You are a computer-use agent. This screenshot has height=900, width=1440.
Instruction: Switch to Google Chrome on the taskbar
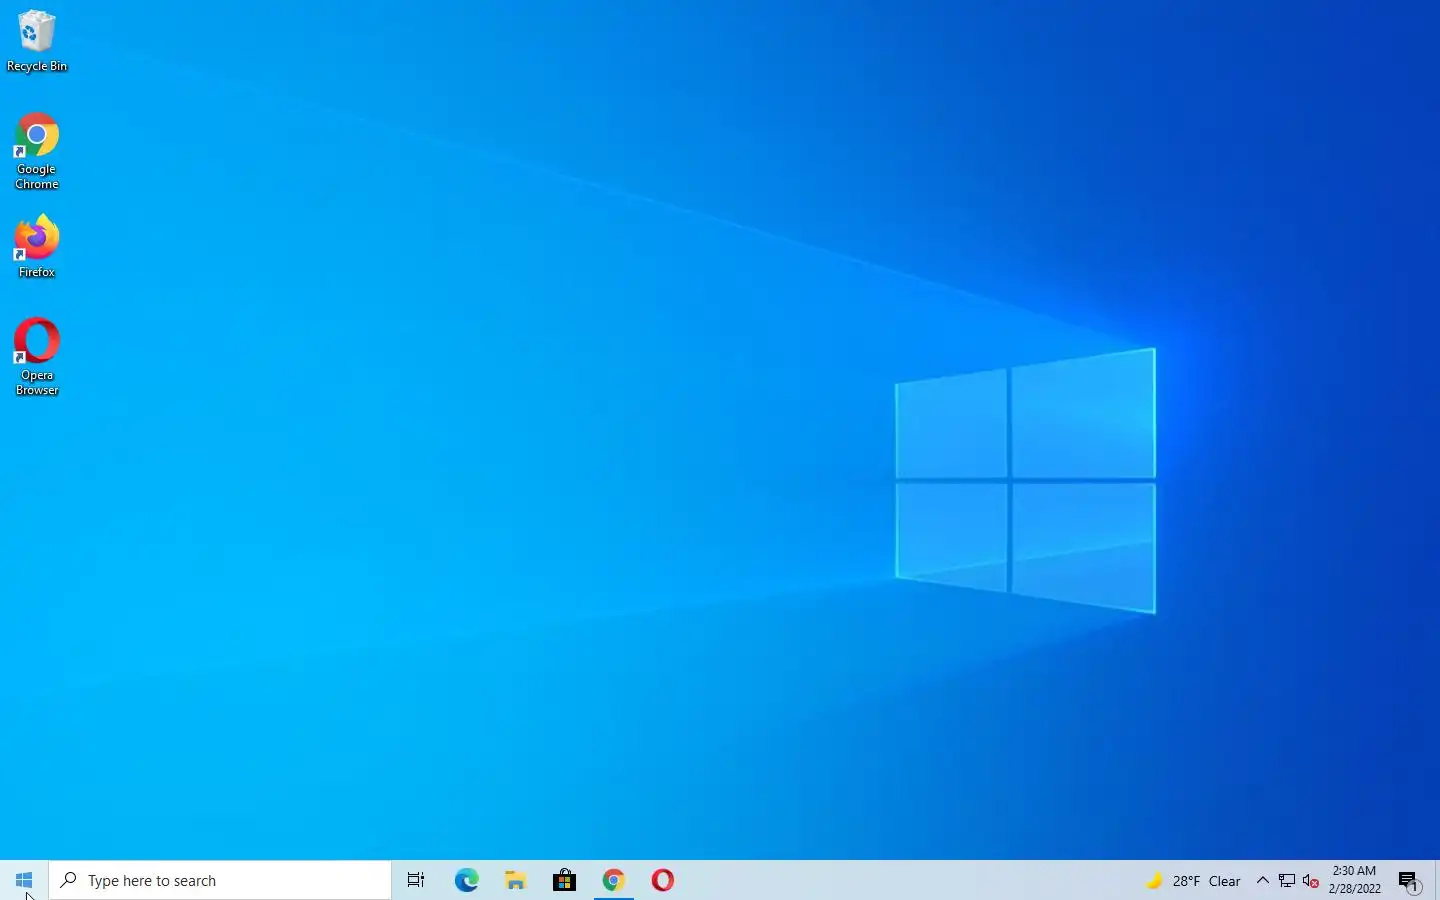click(x=613, y=880)
